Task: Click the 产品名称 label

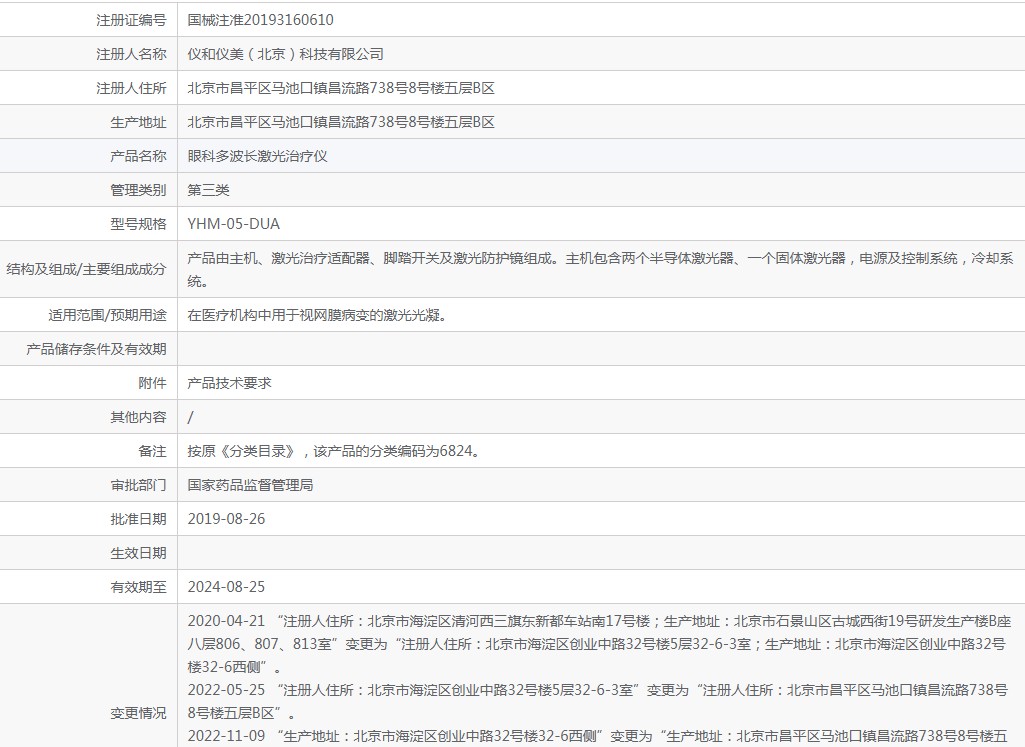Action: pyautogui.click(x=139, y=156)
